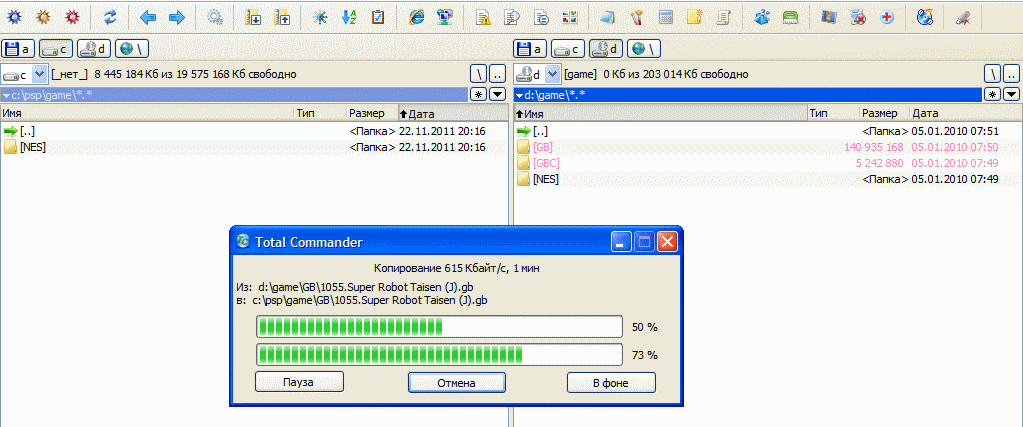Sort left panel by Имя column
1023x427 pixels.
click(147, 113)
